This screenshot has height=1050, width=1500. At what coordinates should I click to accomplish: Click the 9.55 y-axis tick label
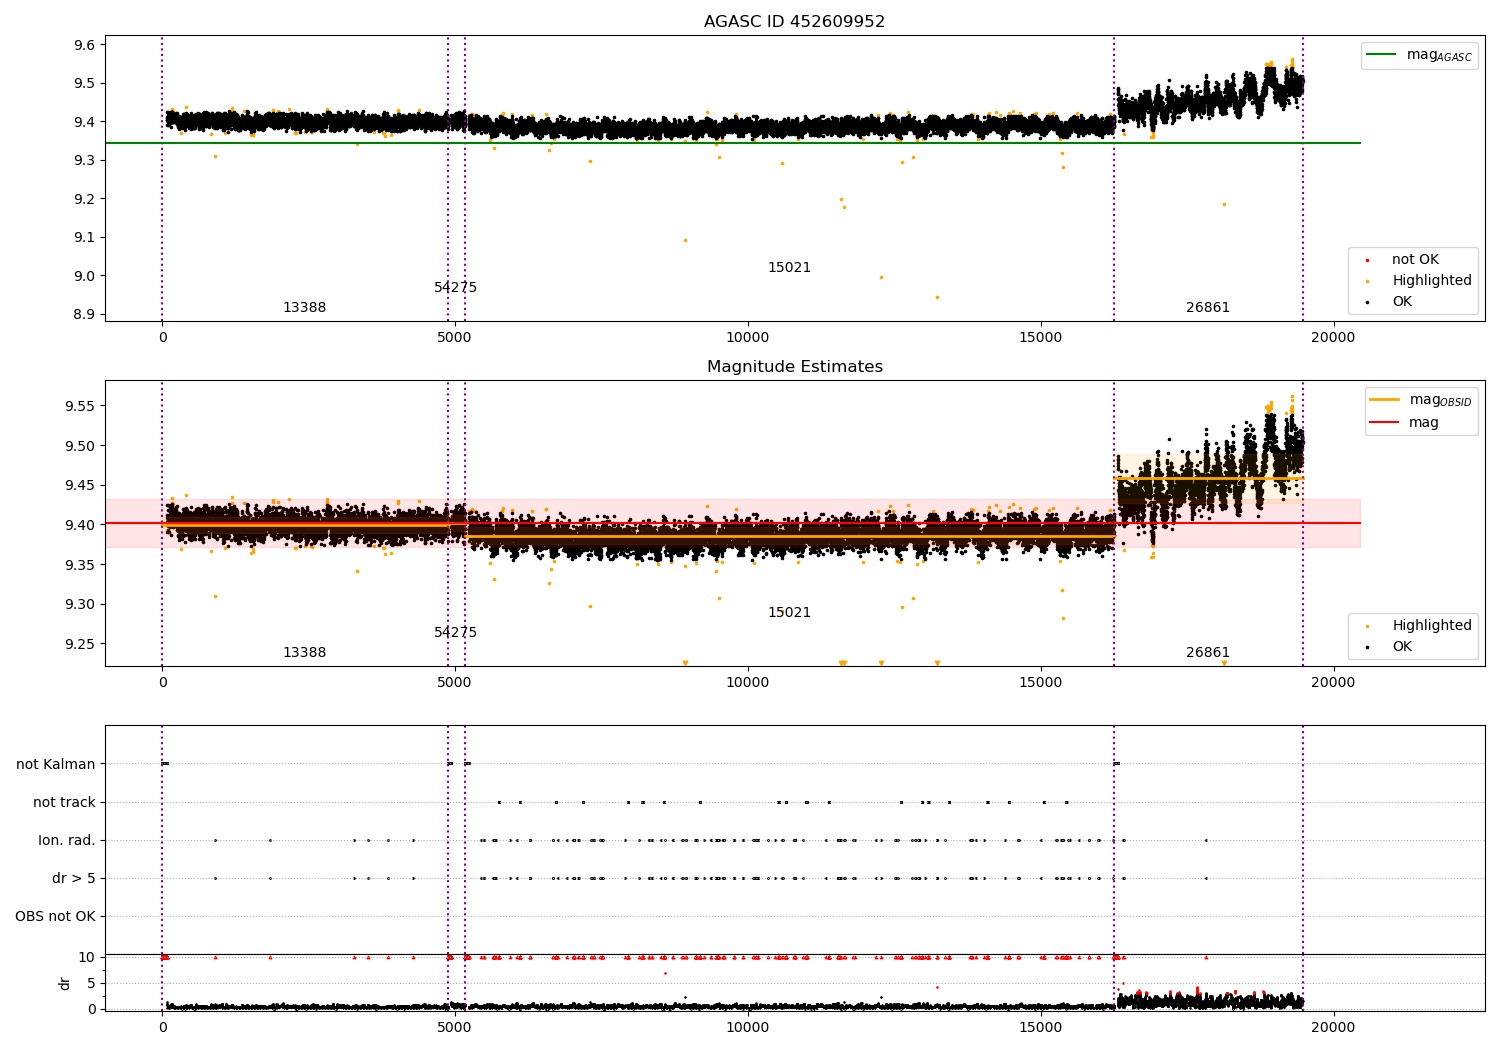pos(80,406)
